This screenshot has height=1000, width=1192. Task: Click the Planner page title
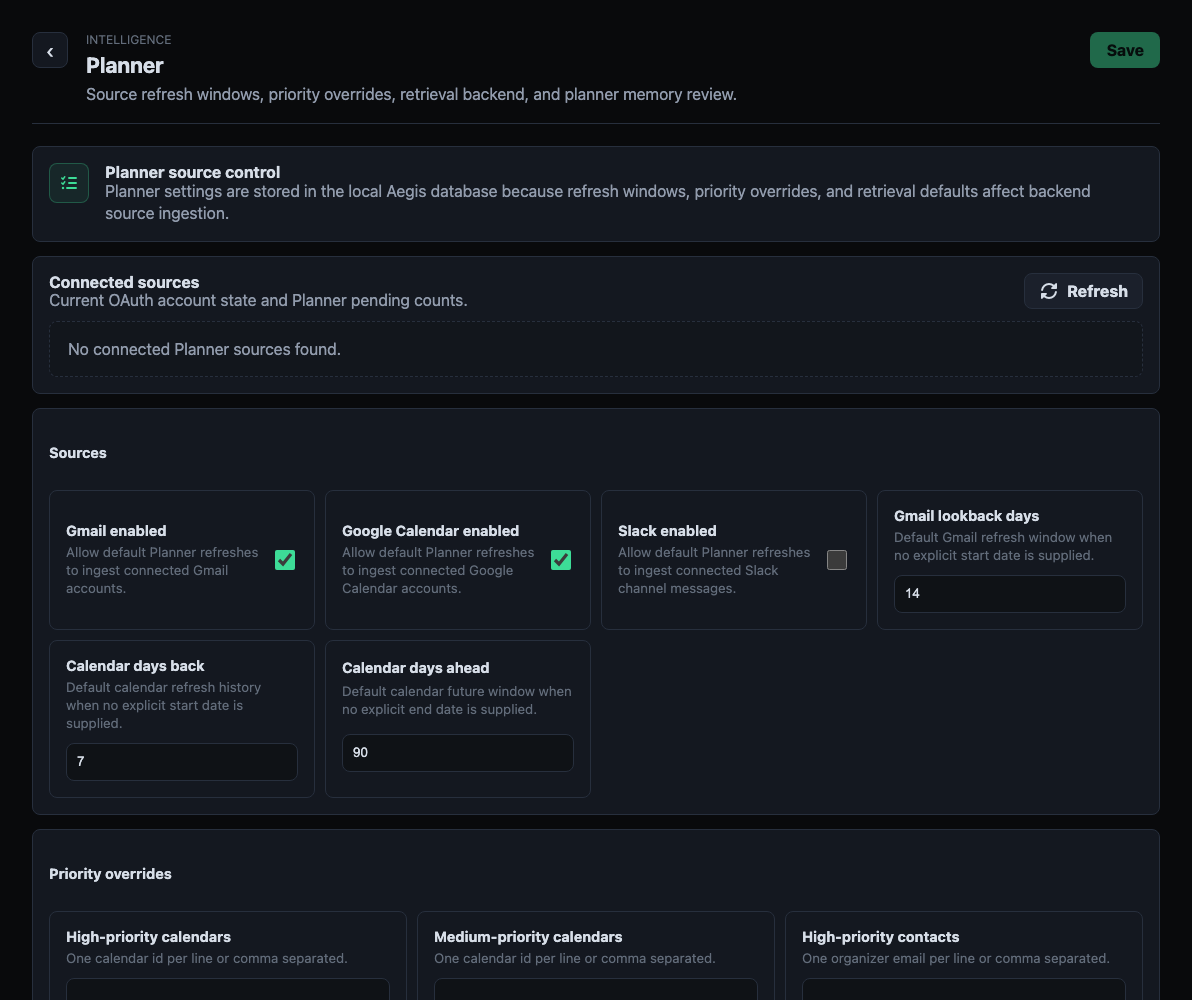pos(125,65)
